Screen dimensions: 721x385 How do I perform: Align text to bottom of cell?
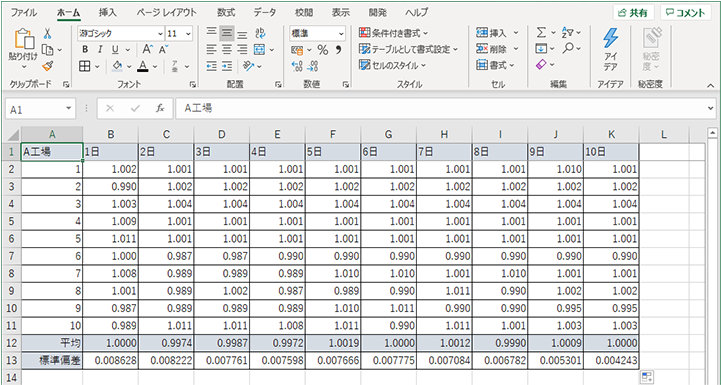[x=242, y=34]
